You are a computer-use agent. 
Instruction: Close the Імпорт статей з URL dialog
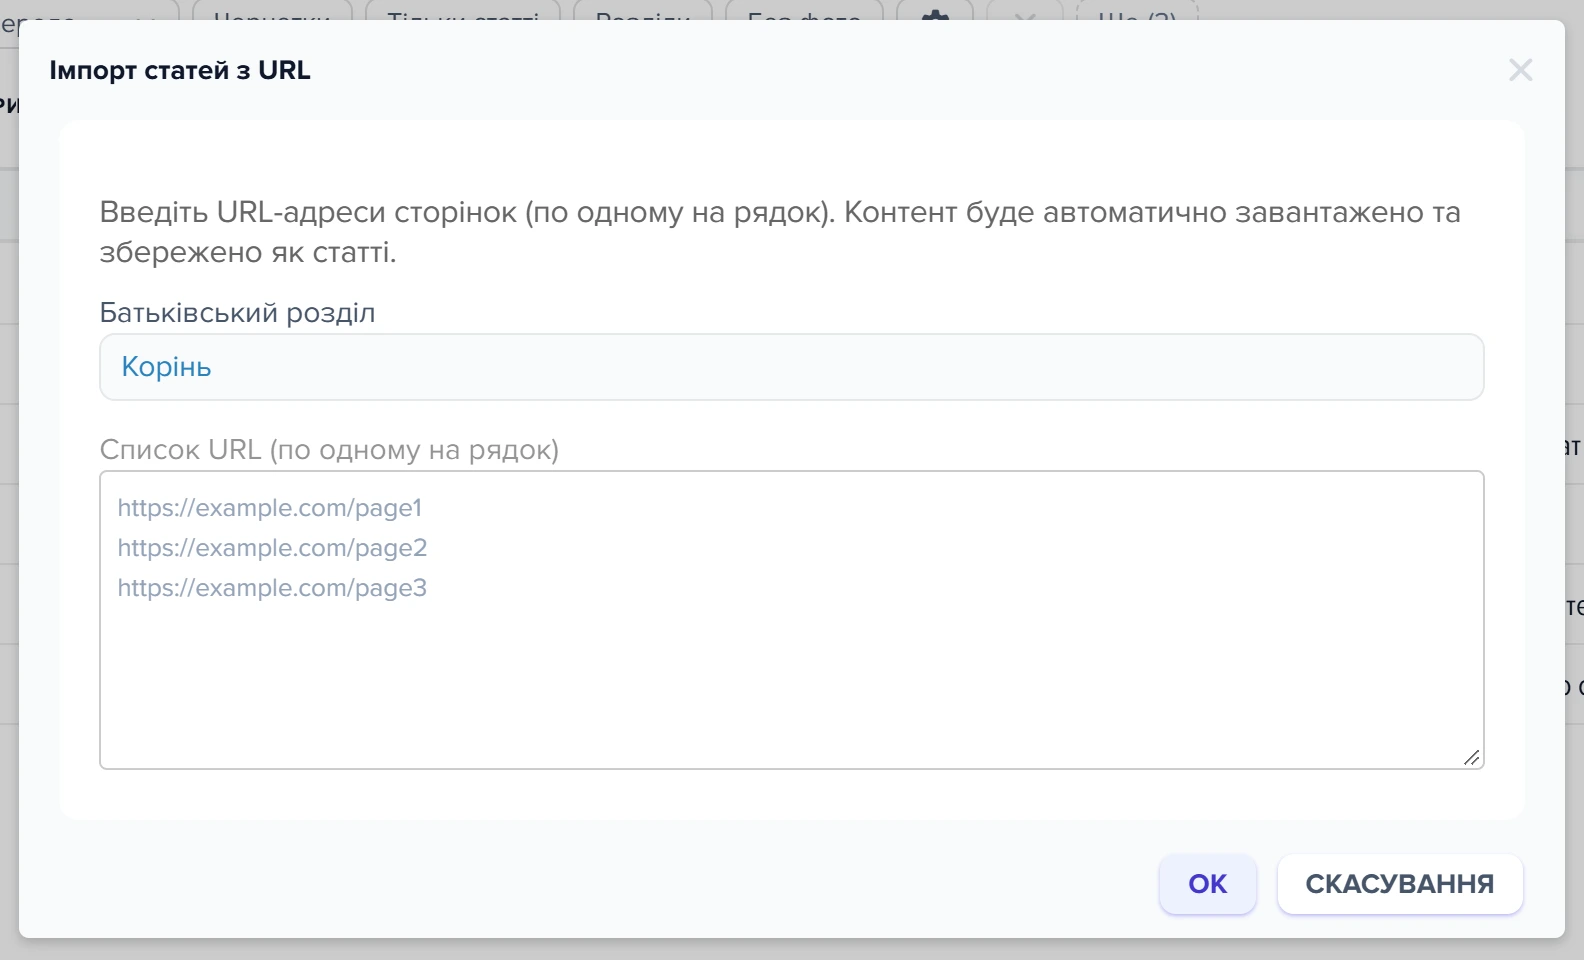click(x=1520, y=70)
